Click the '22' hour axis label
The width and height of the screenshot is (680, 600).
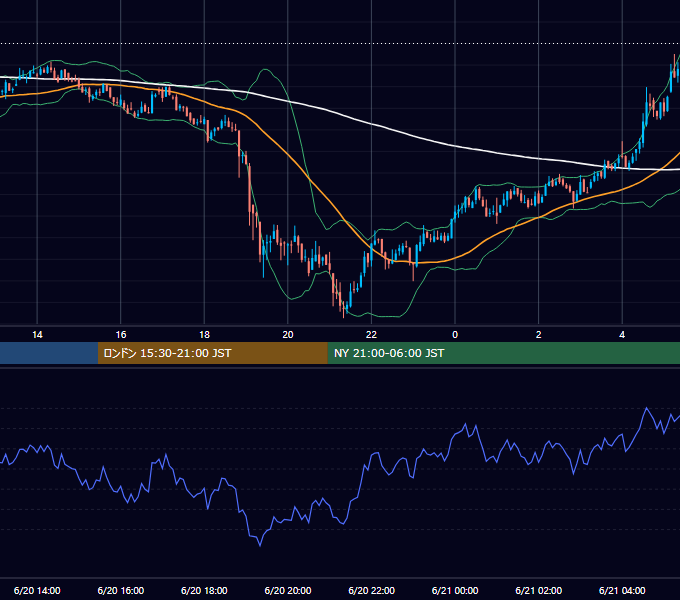371,335
